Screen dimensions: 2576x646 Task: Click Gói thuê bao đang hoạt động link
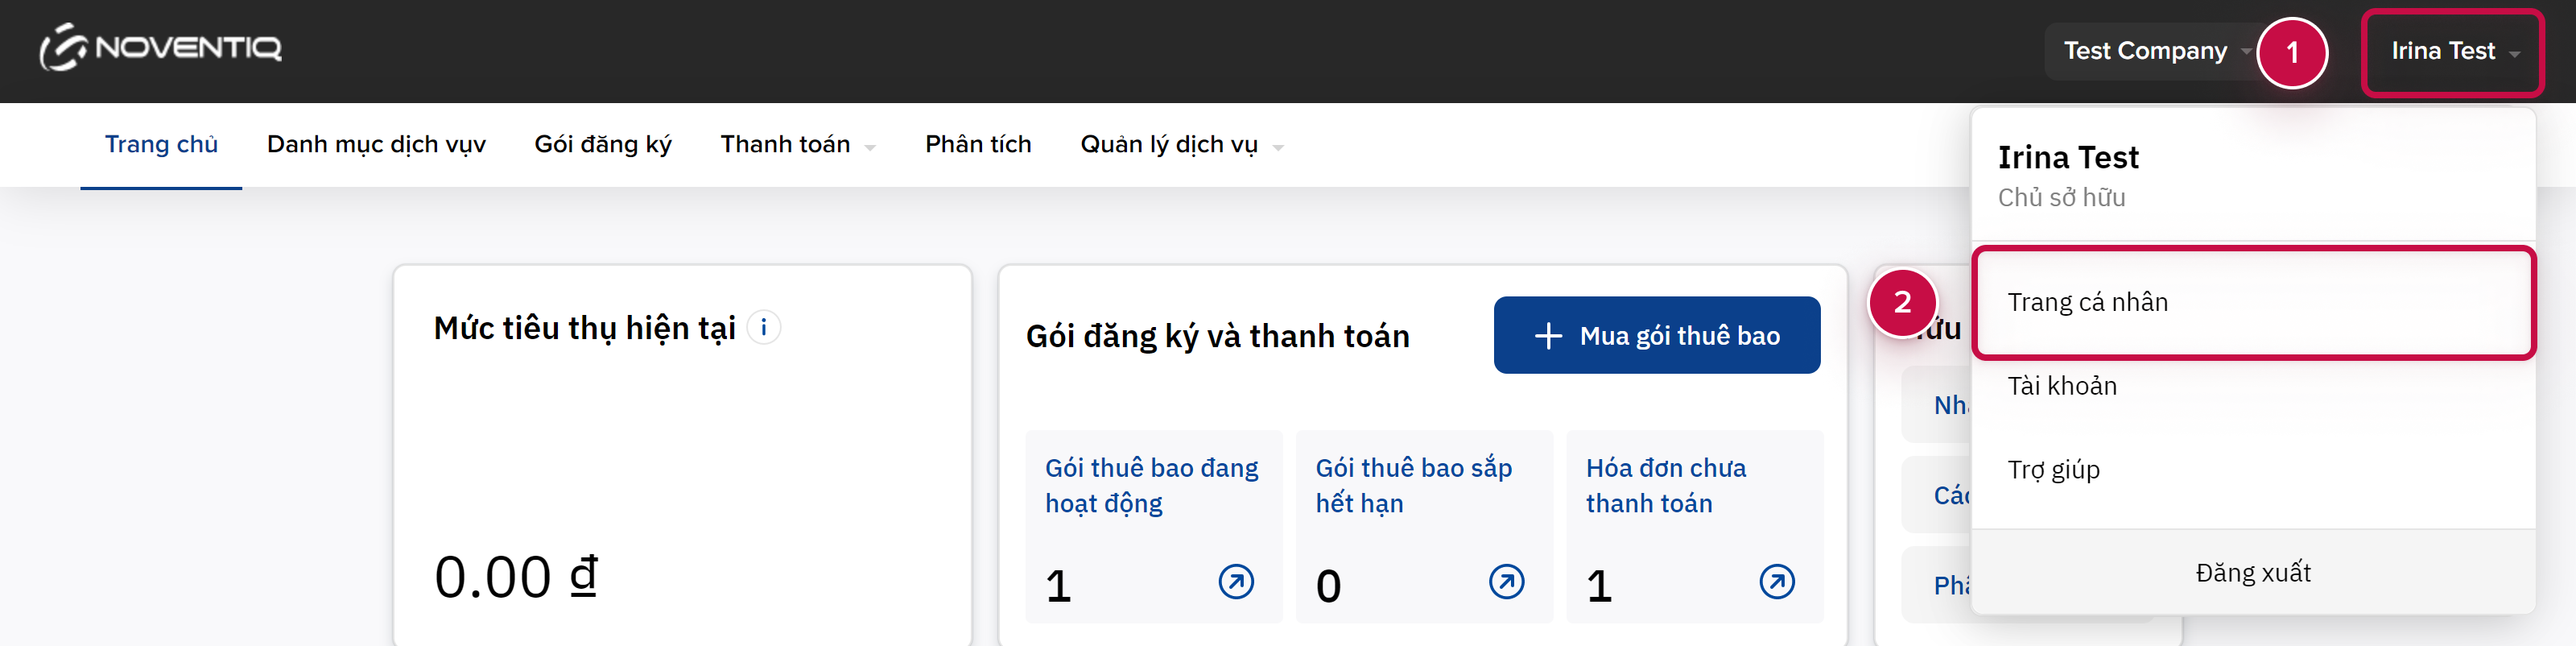(x=1151, y=485)
